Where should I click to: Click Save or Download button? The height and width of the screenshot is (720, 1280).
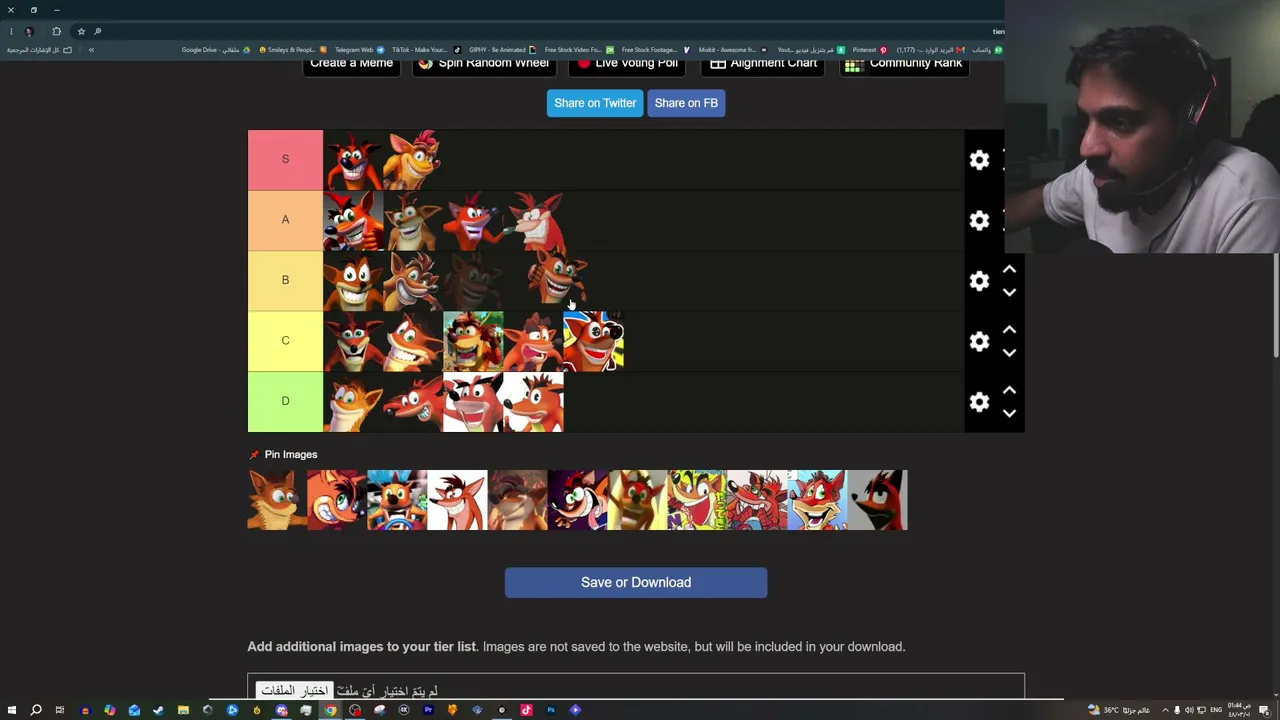[636, 582]
